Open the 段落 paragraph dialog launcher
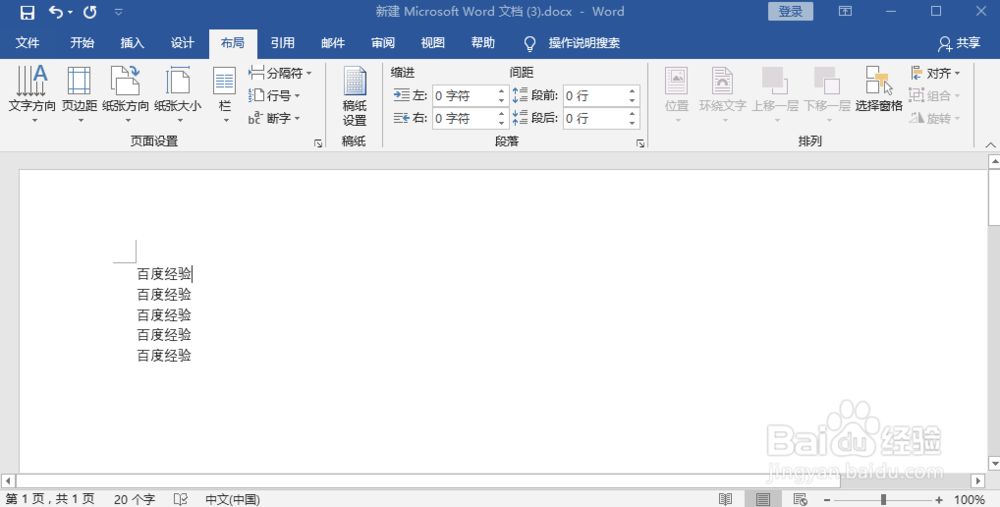Viewport: 1000px width, 507px height. [x=640, y=143]
